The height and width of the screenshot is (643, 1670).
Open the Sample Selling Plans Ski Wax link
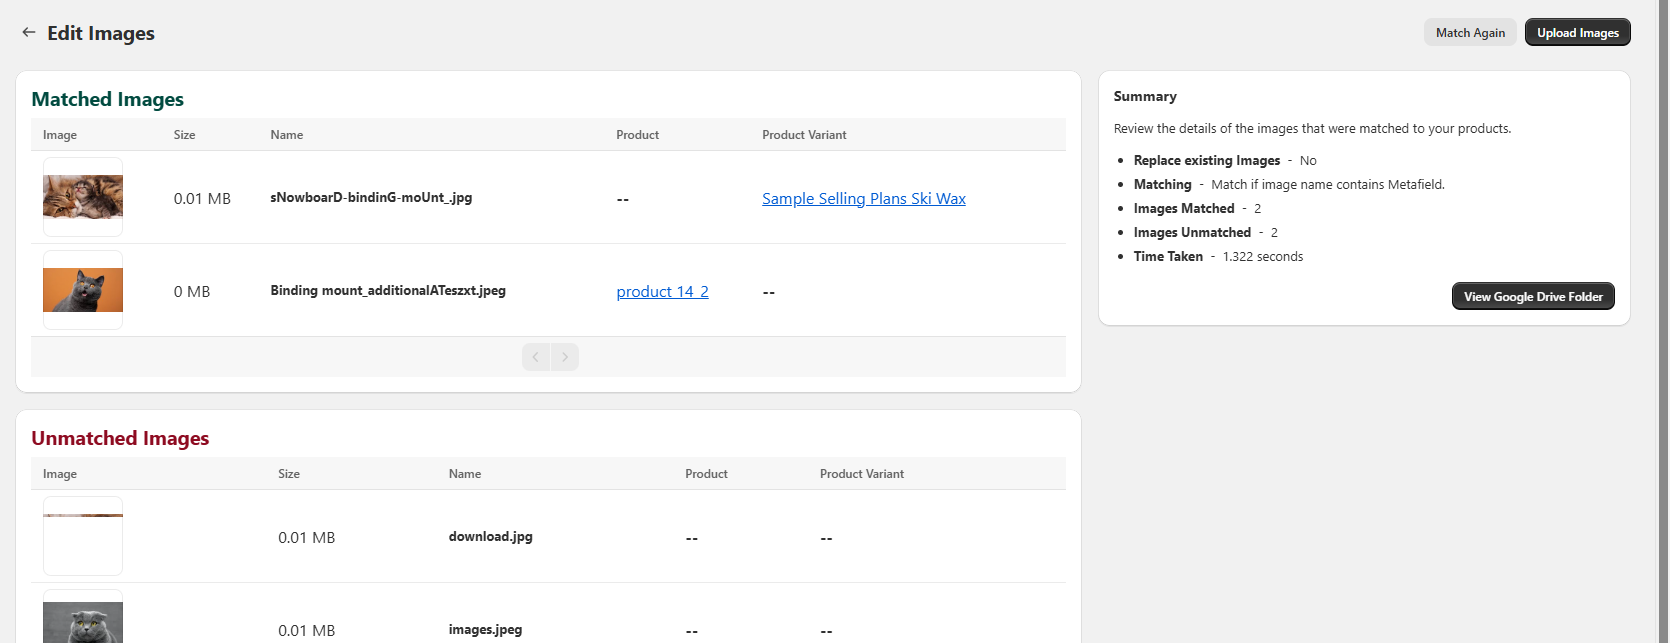pos(863,199)
